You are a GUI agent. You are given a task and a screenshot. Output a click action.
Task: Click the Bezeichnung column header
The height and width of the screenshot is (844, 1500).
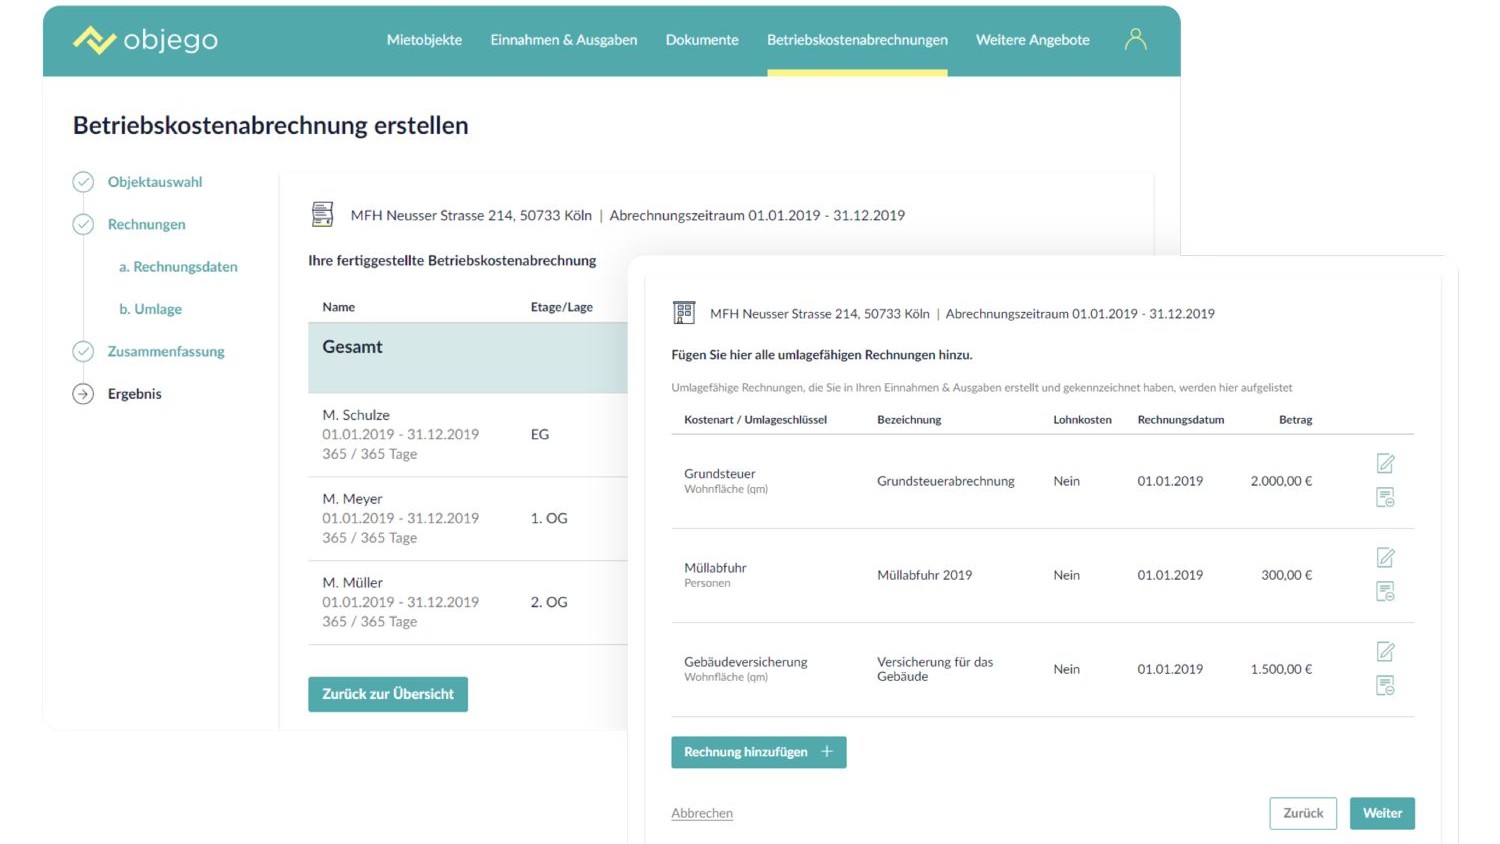pos(909,420)
